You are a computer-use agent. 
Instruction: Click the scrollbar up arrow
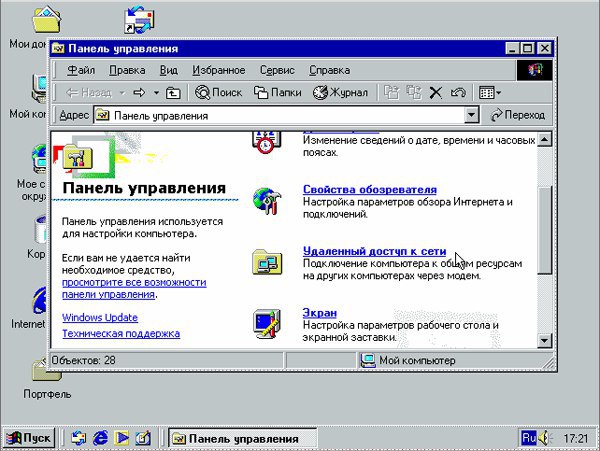[x=544, y=139]
